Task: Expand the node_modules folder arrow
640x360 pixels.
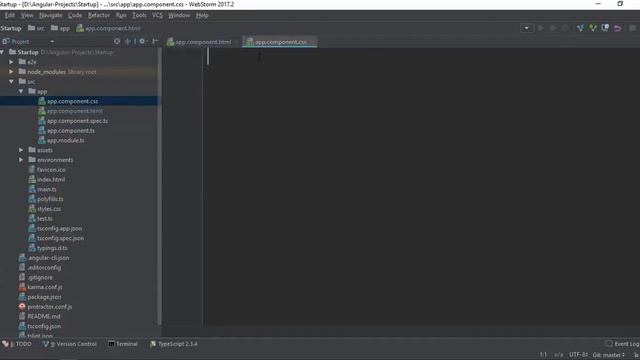Action: [11, 71]
